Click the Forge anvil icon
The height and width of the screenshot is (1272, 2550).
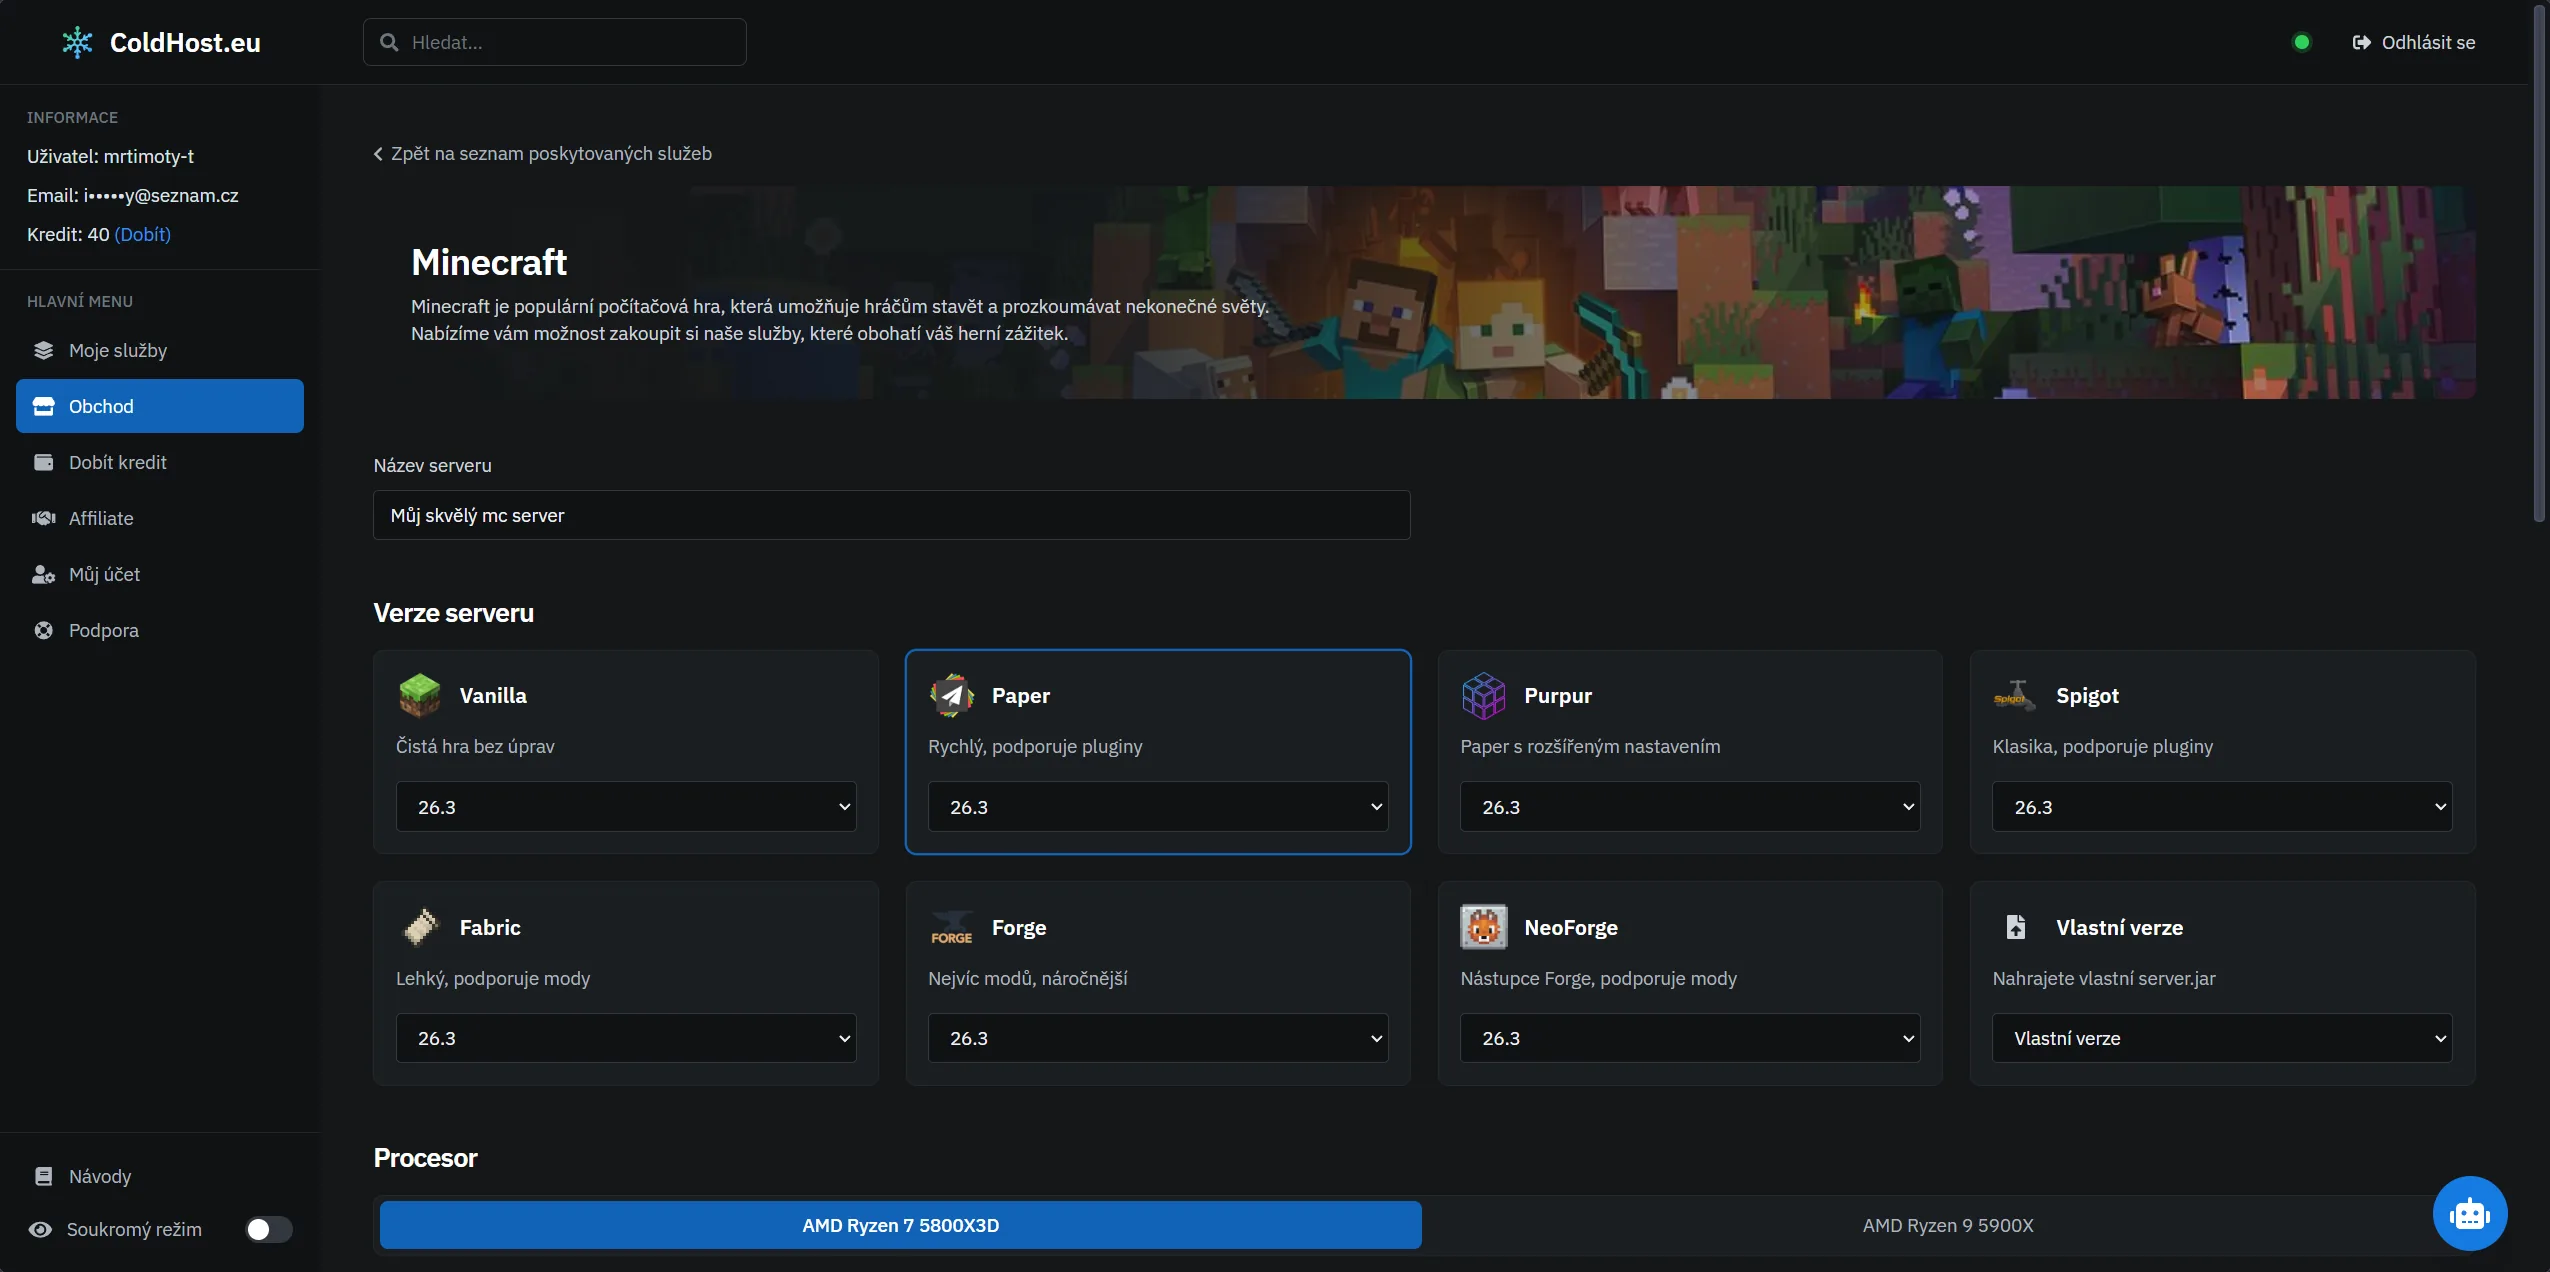[952, 927]
